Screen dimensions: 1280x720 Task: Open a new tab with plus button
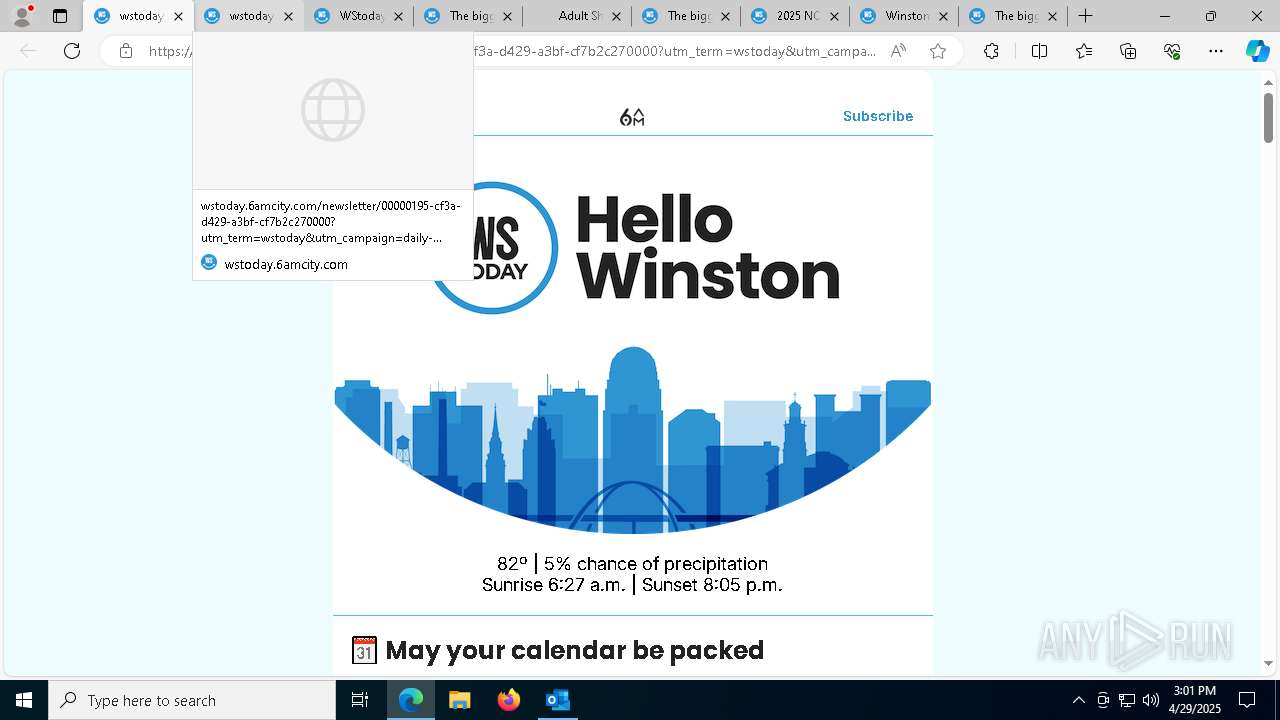1085,16
